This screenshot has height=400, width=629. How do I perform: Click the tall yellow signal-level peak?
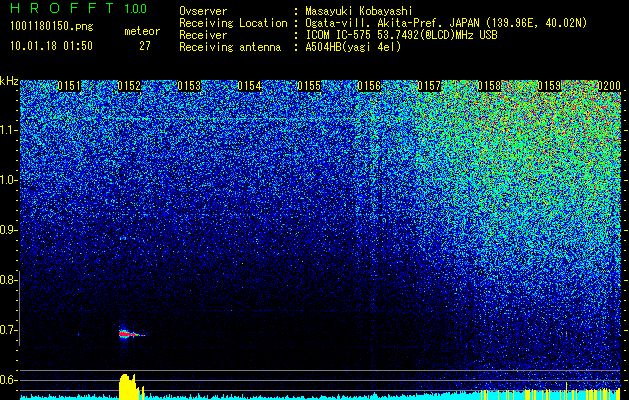(x=128, y=386)
